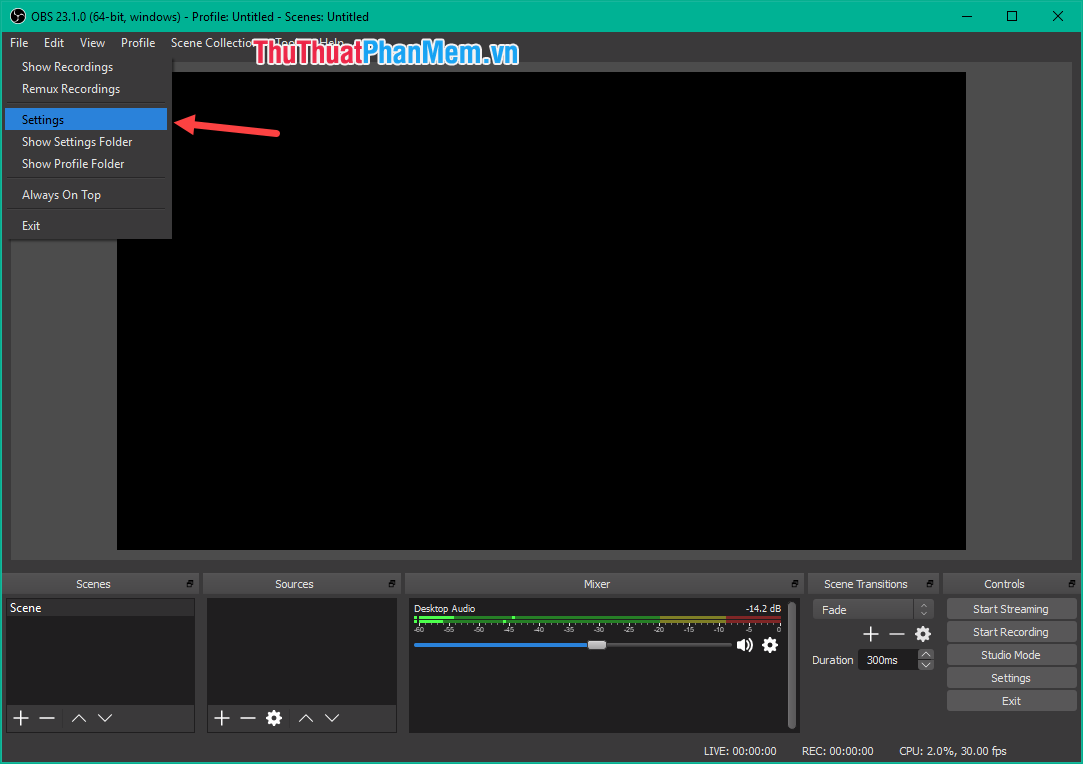Adjust the Desktop Audio volume slider
Image resolution: width=1083 pixels, height=764 pixels.
pos(597,644)
